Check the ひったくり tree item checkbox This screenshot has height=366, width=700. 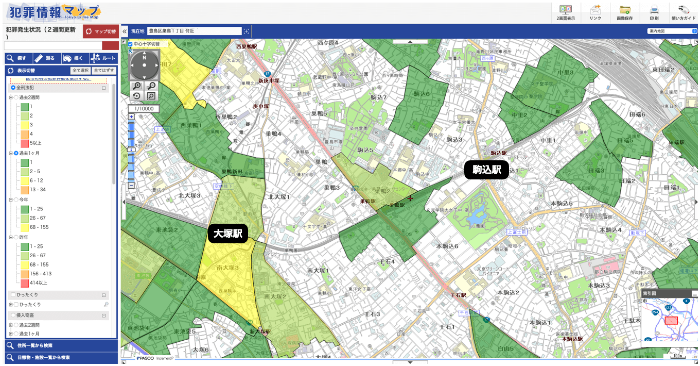(16, 304)
